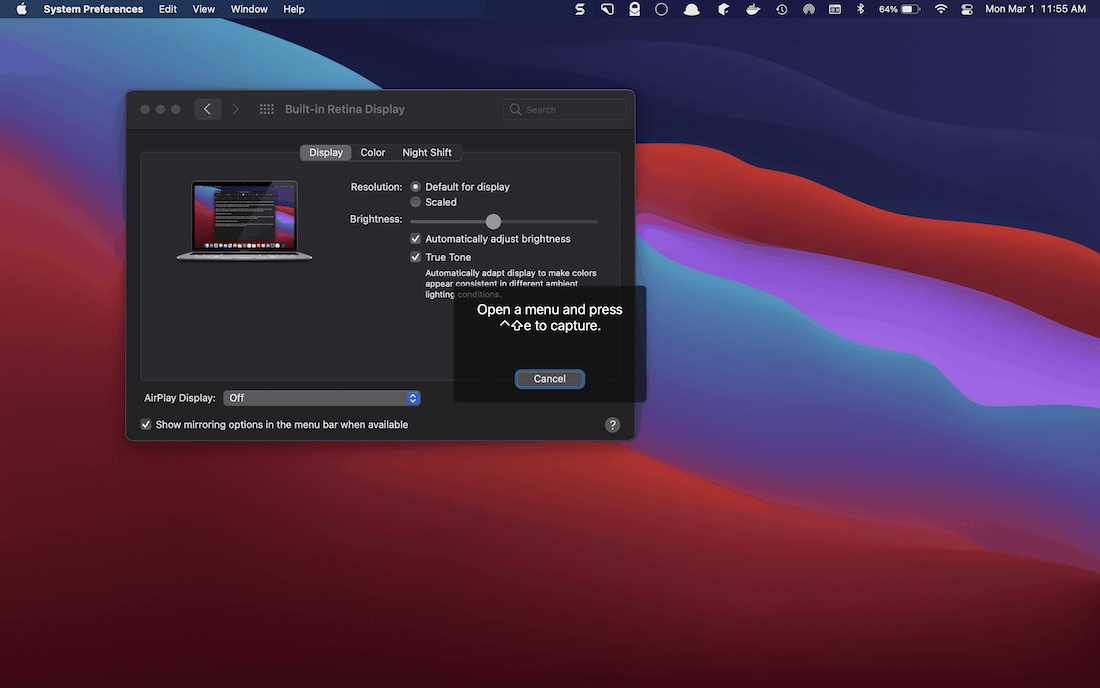Open the AirPlay Display dropdown

pyautogui.click(x=321, y=397)
